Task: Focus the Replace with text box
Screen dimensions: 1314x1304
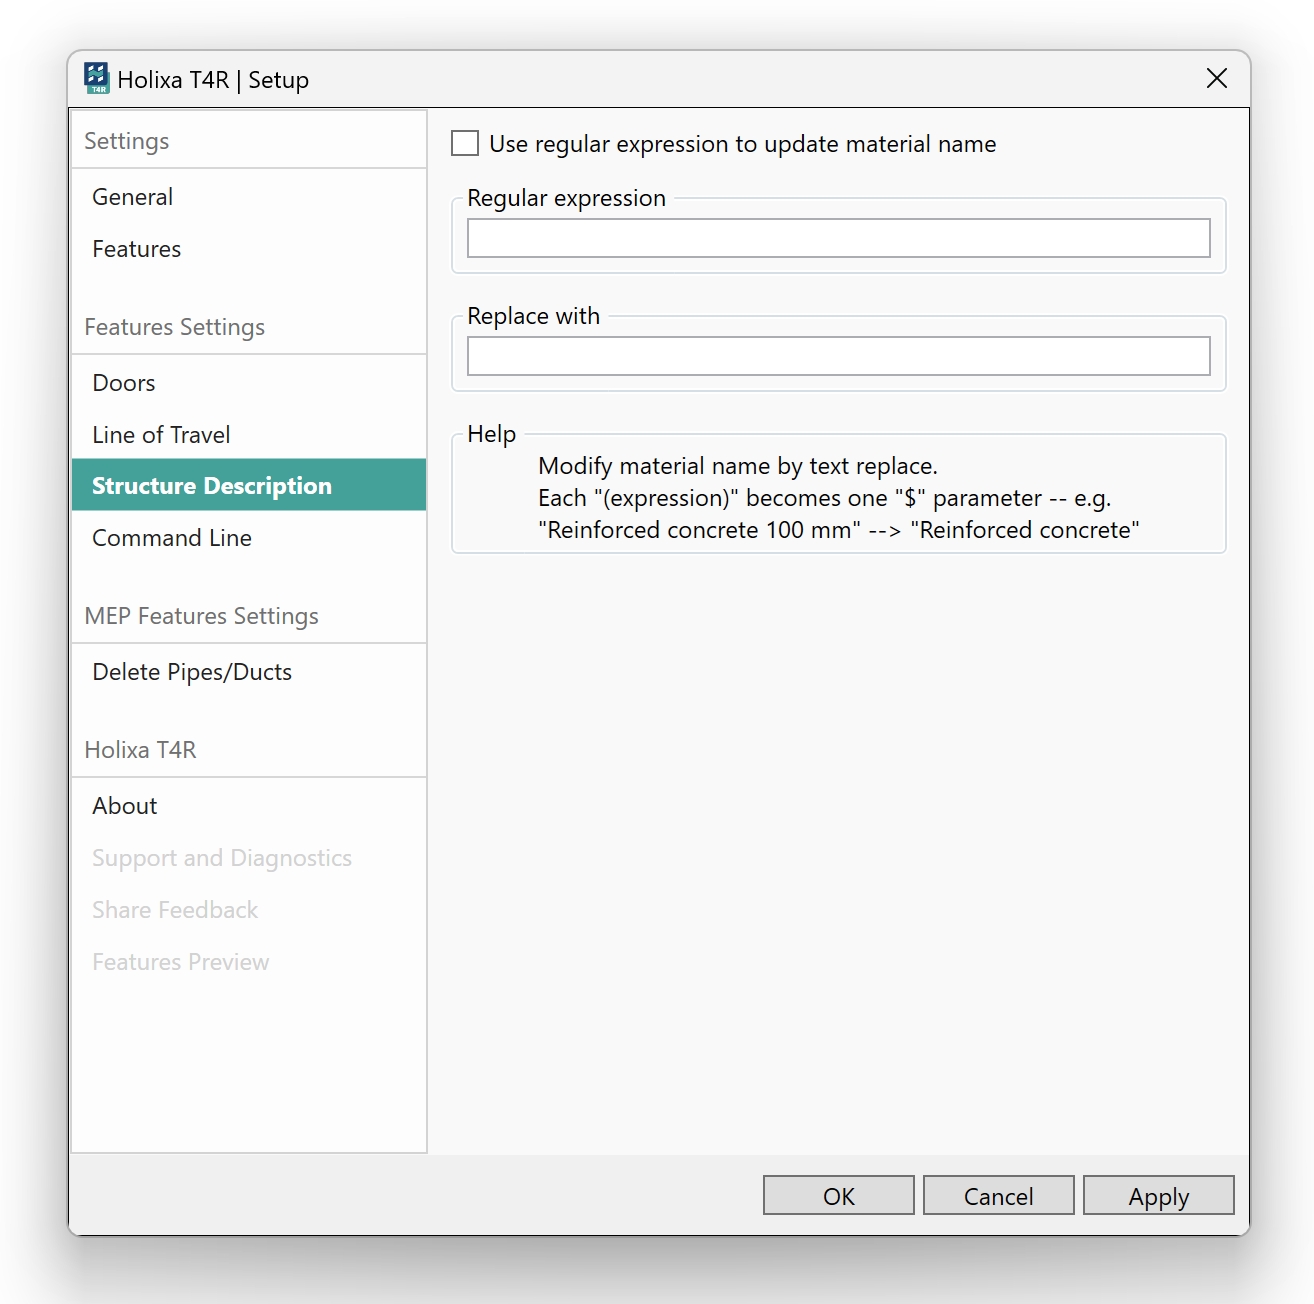Action: (x=838, y=356)
